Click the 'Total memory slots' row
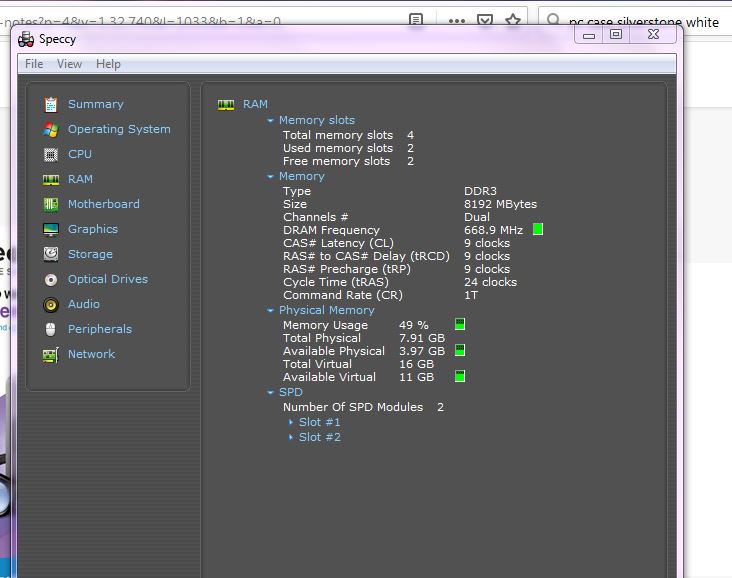The image size is (732, 578). (348, 135)
